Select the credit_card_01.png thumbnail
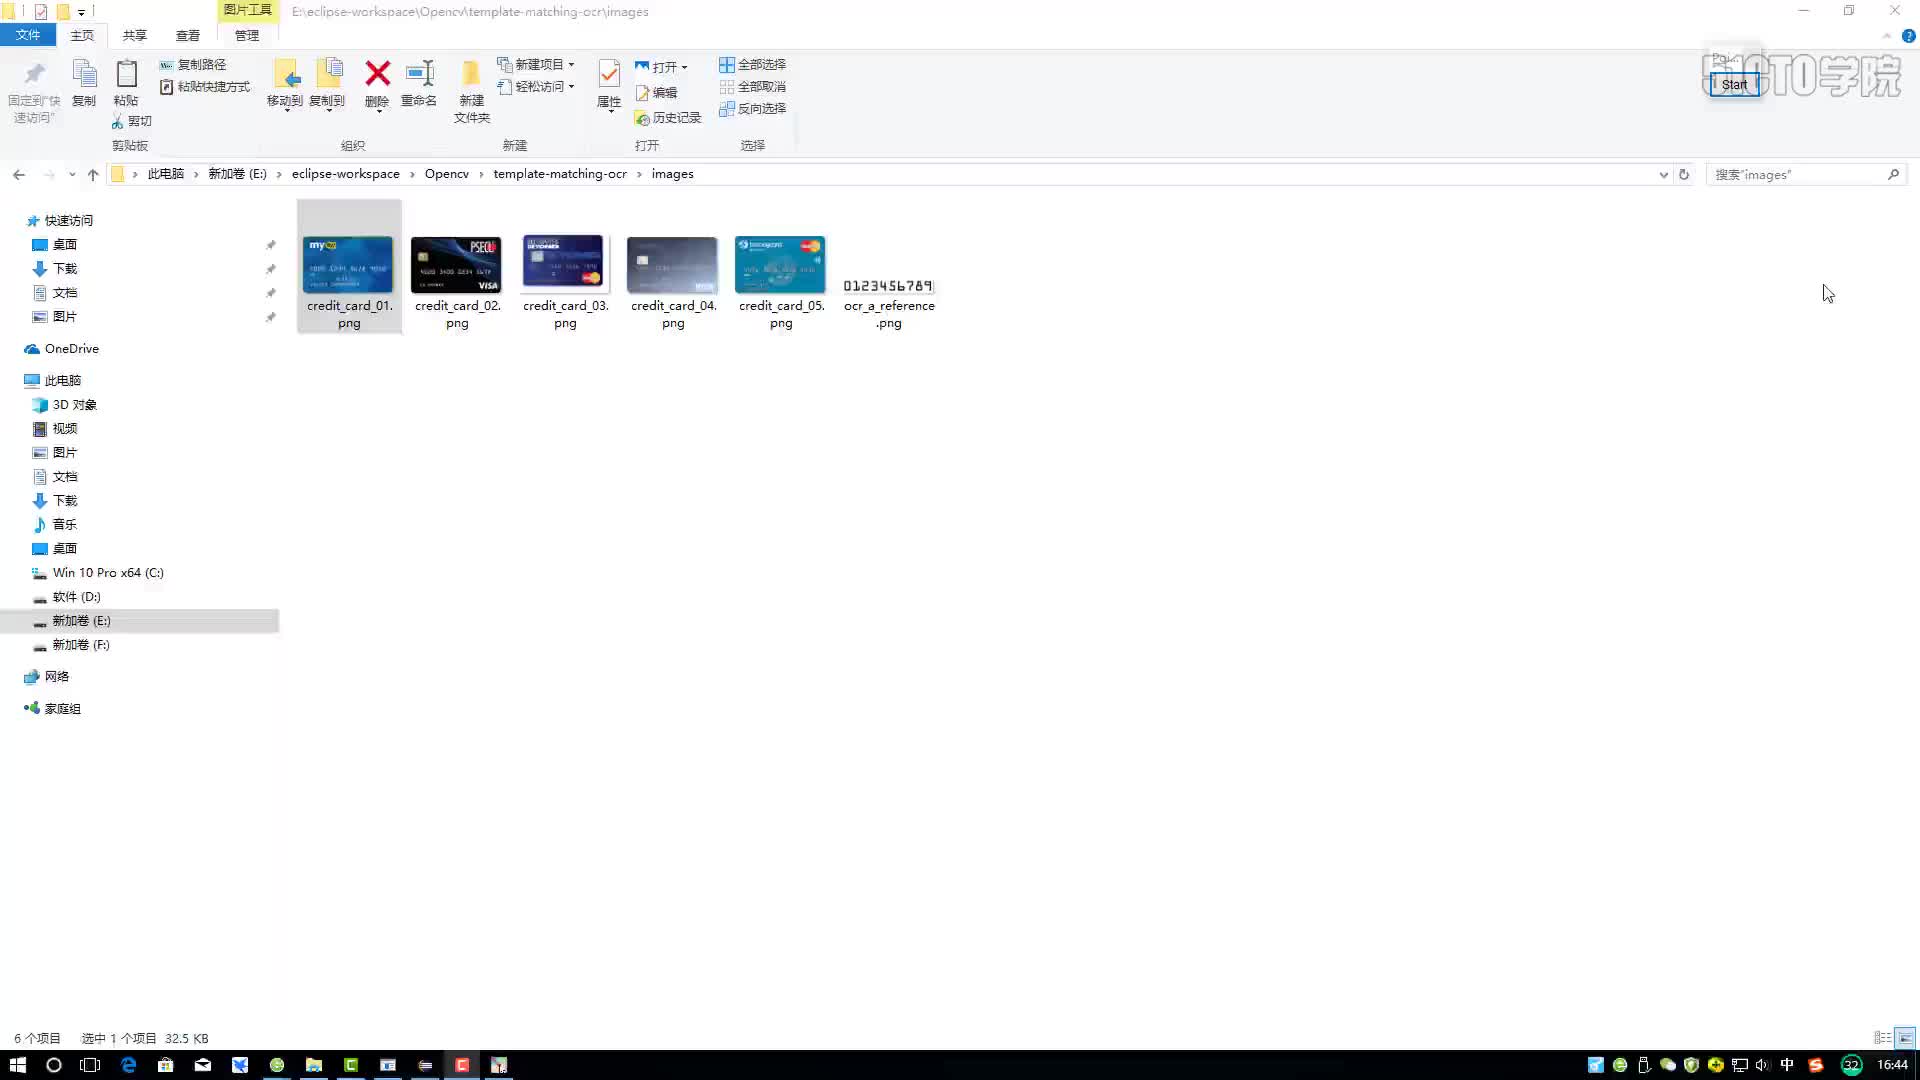1920x1080 pixels. 349,266
